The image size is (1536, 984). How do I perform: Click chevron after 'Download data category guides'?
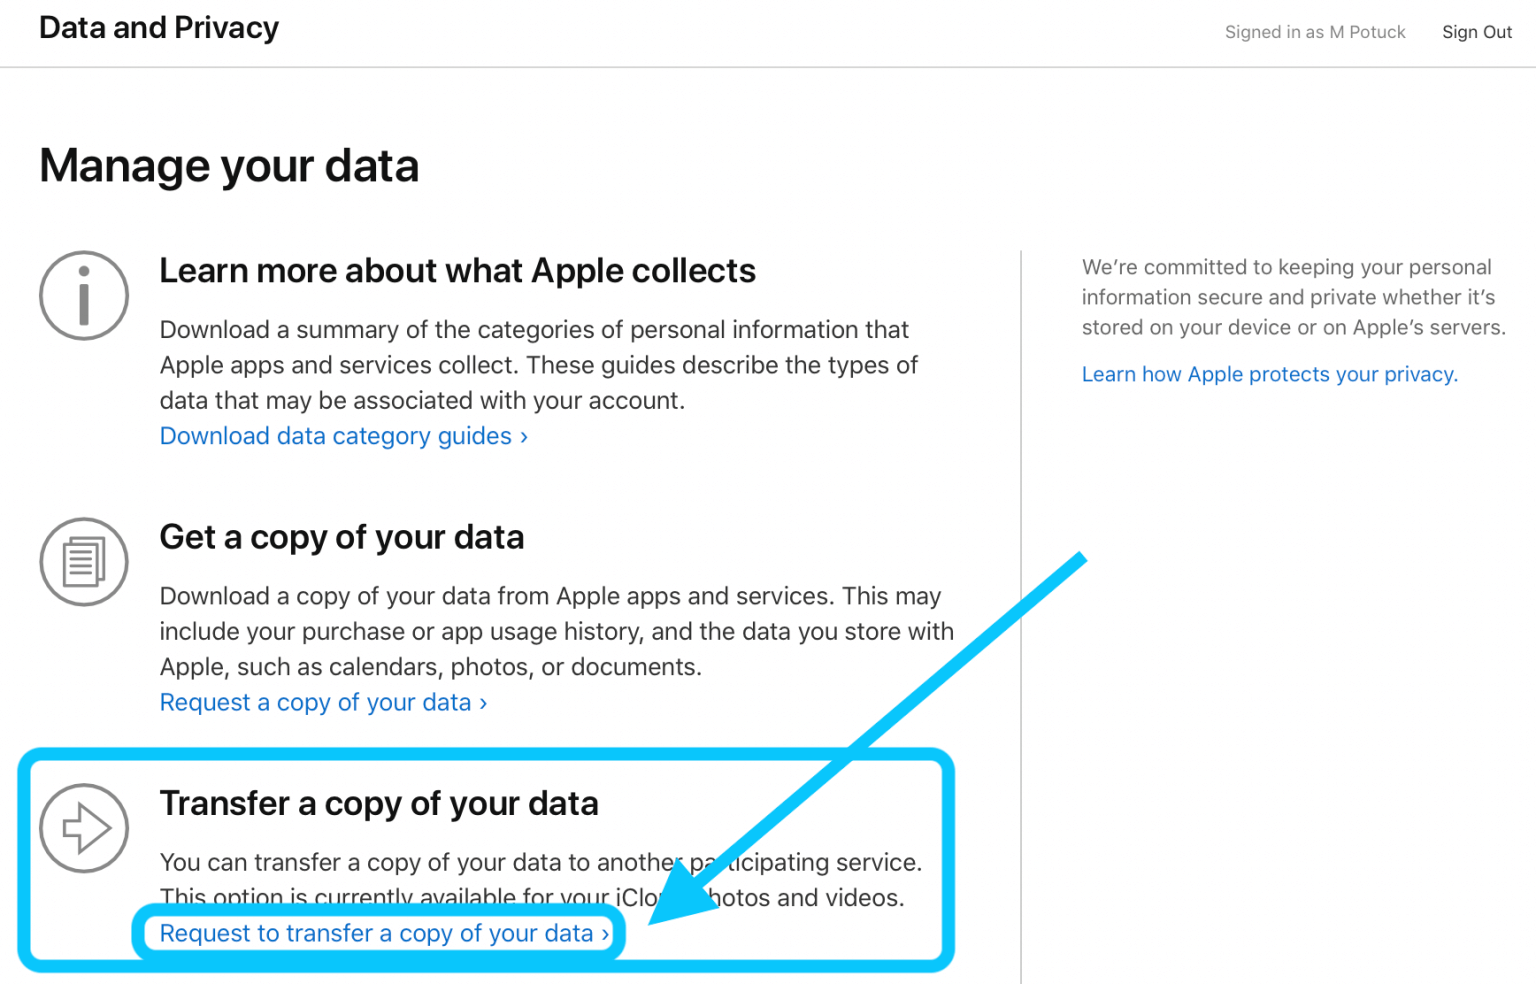click(x=524, y=437)
